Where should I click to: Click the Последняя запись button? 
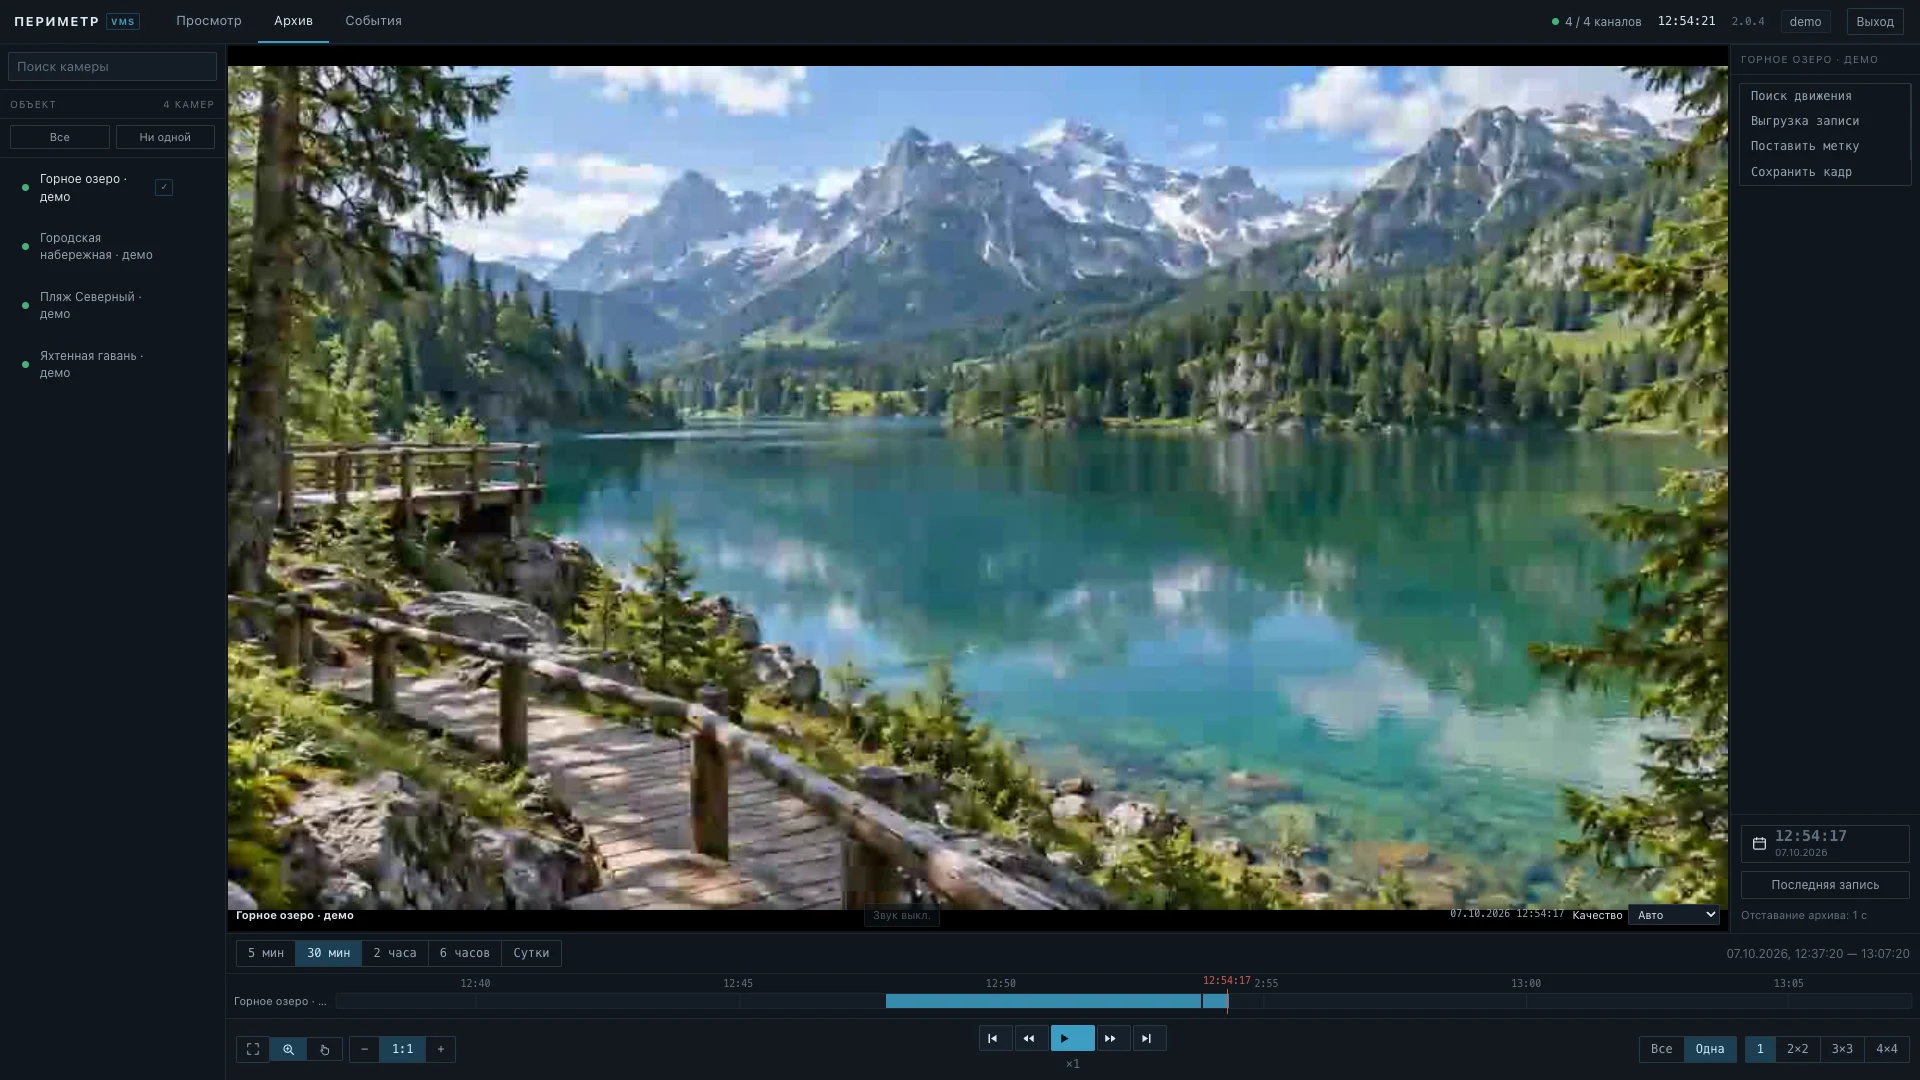click(x=1825, y=885)
